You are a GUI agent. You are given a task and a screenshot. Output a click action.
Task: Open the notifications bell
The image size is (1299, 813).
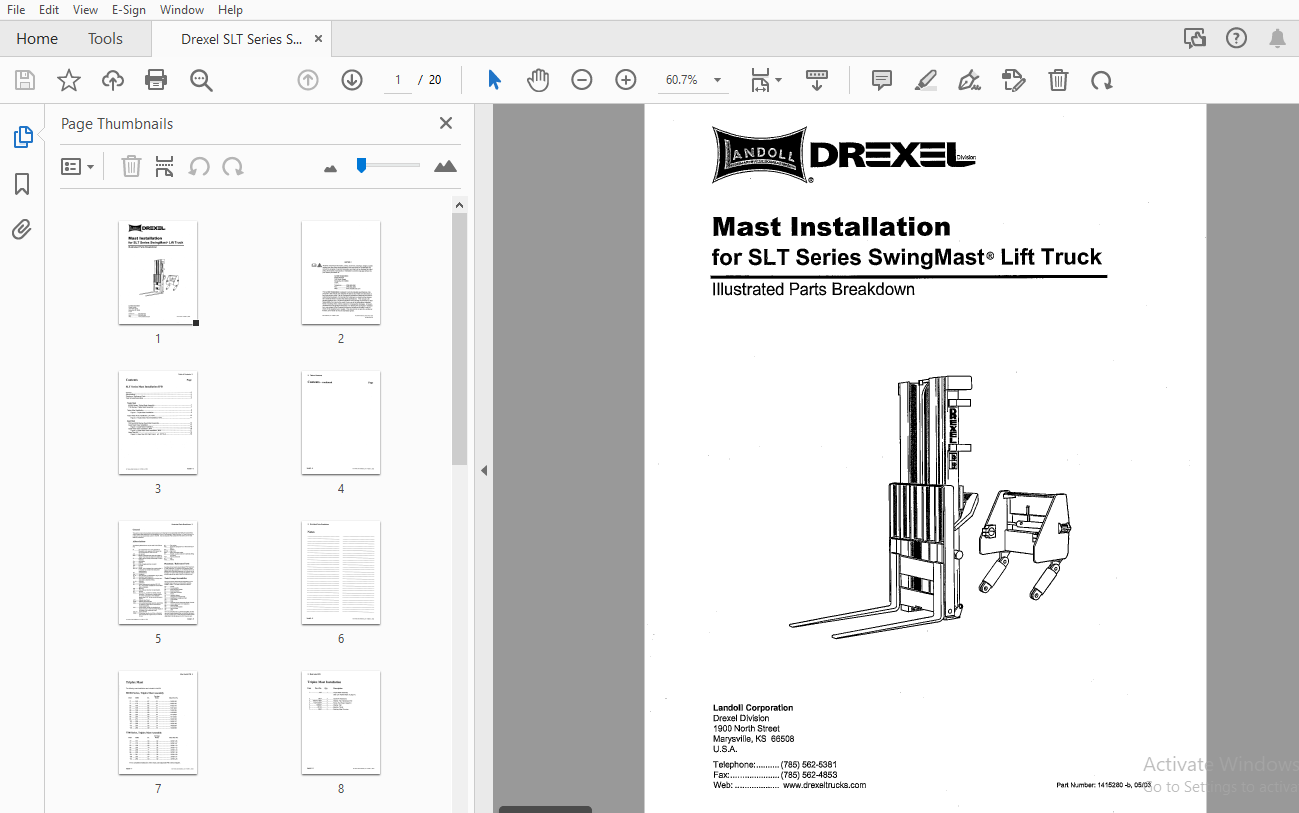click(1277, 38)
